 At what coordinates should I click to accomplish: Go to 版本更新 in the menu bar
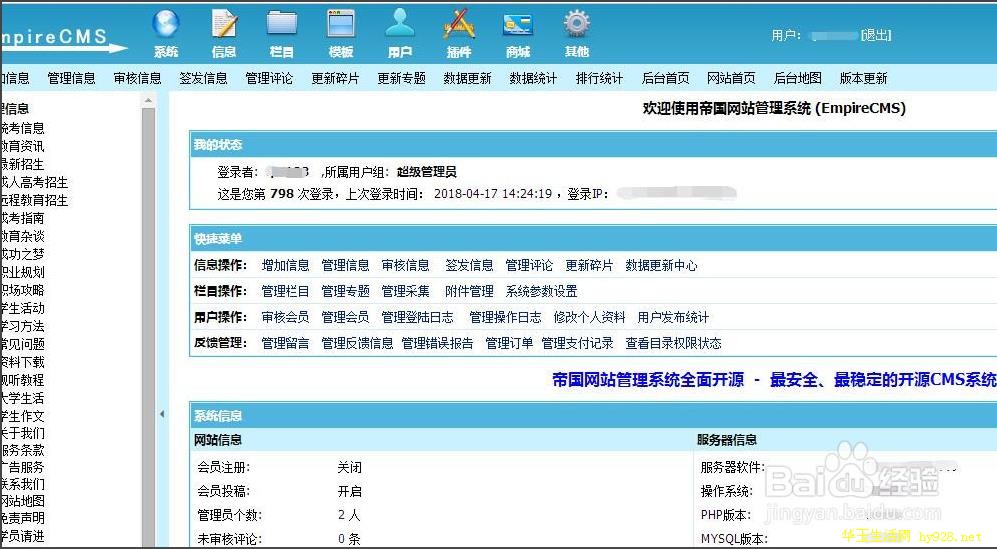pyautogui.click(x=863, y=78)
